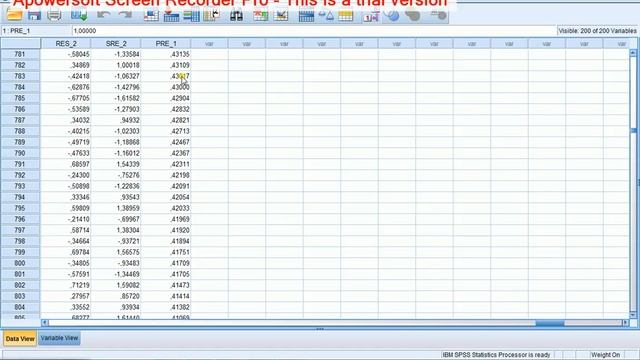This screenshot has width=640, height=360.
Task: Switch to the Variable View tab
Action: pyautogui.click(x=59, y=338)
